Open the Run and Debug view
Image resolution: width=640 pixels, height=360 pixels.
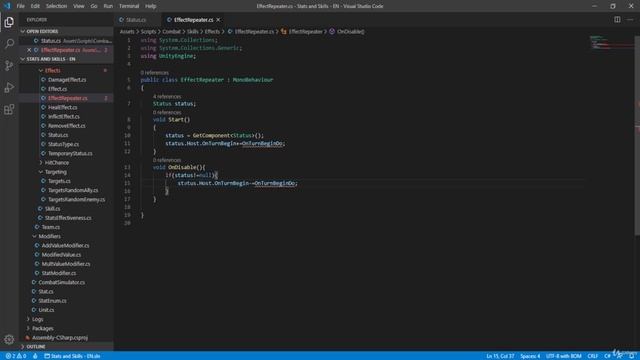(9, 87)
